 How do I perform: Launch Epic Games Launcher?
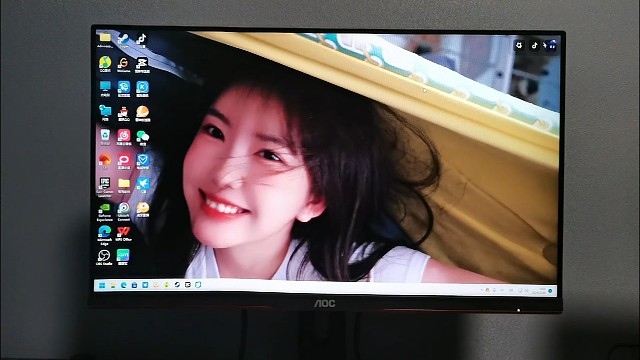[104, 187]
